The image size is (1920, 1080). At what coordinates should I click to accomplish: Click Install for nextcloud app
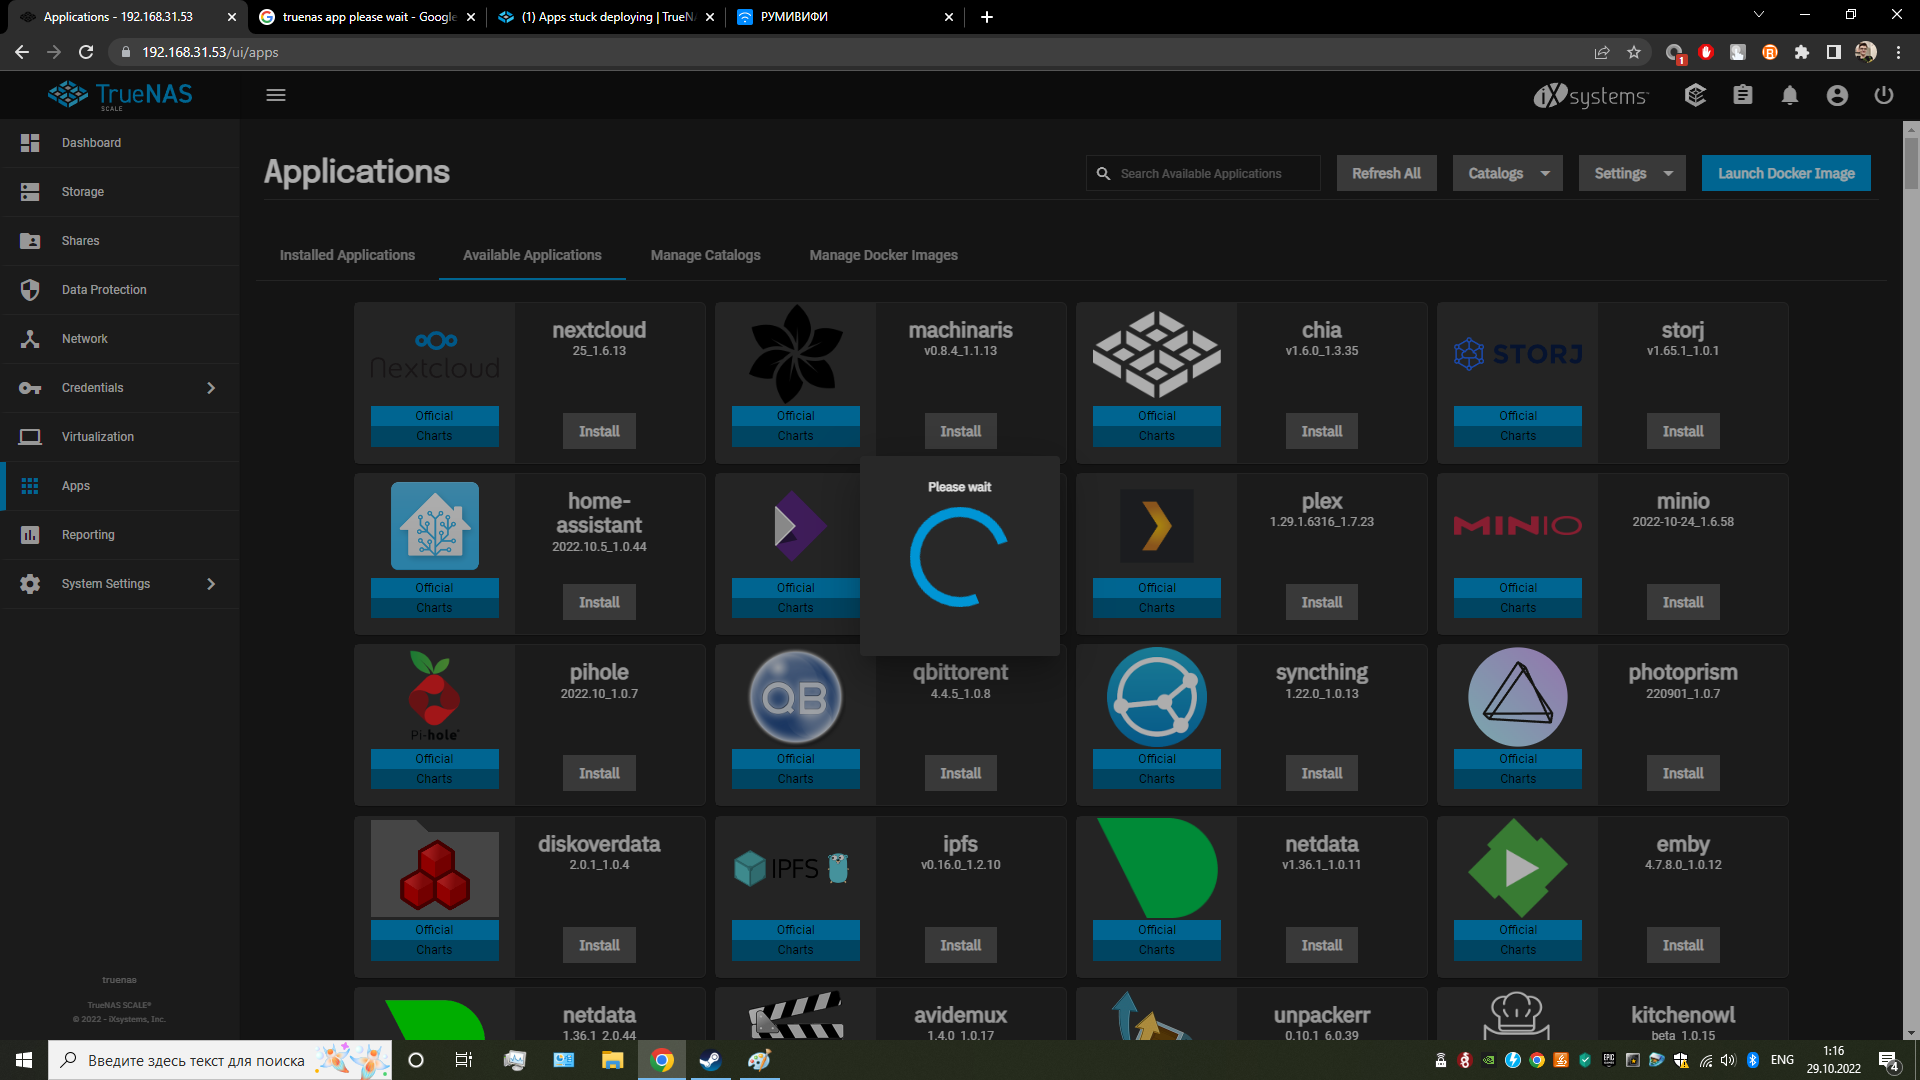(599, 431)
